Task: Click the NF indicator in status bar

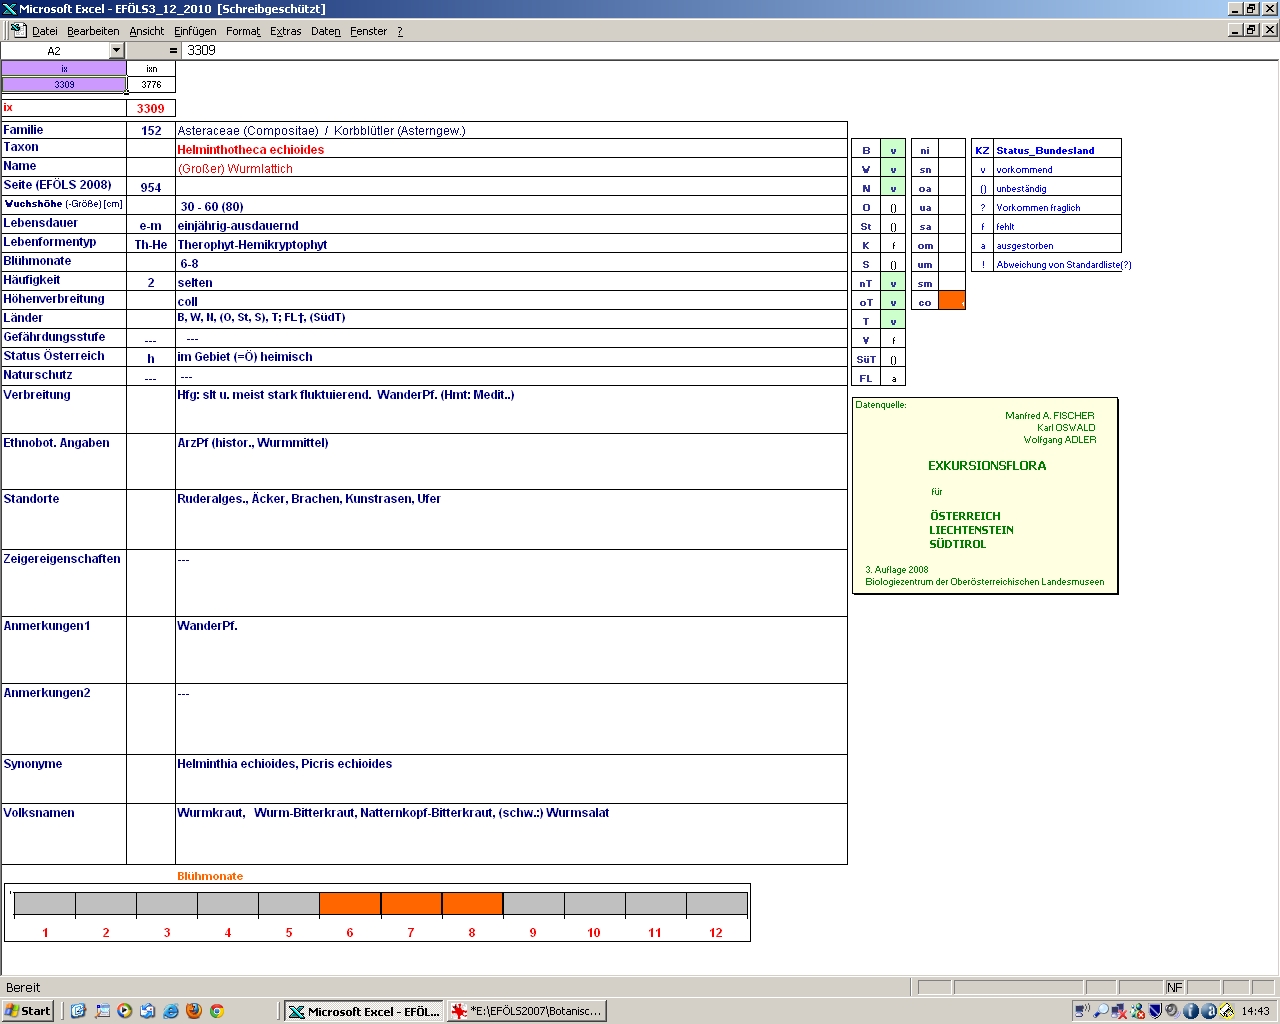Action: (x=1174, y=987)
